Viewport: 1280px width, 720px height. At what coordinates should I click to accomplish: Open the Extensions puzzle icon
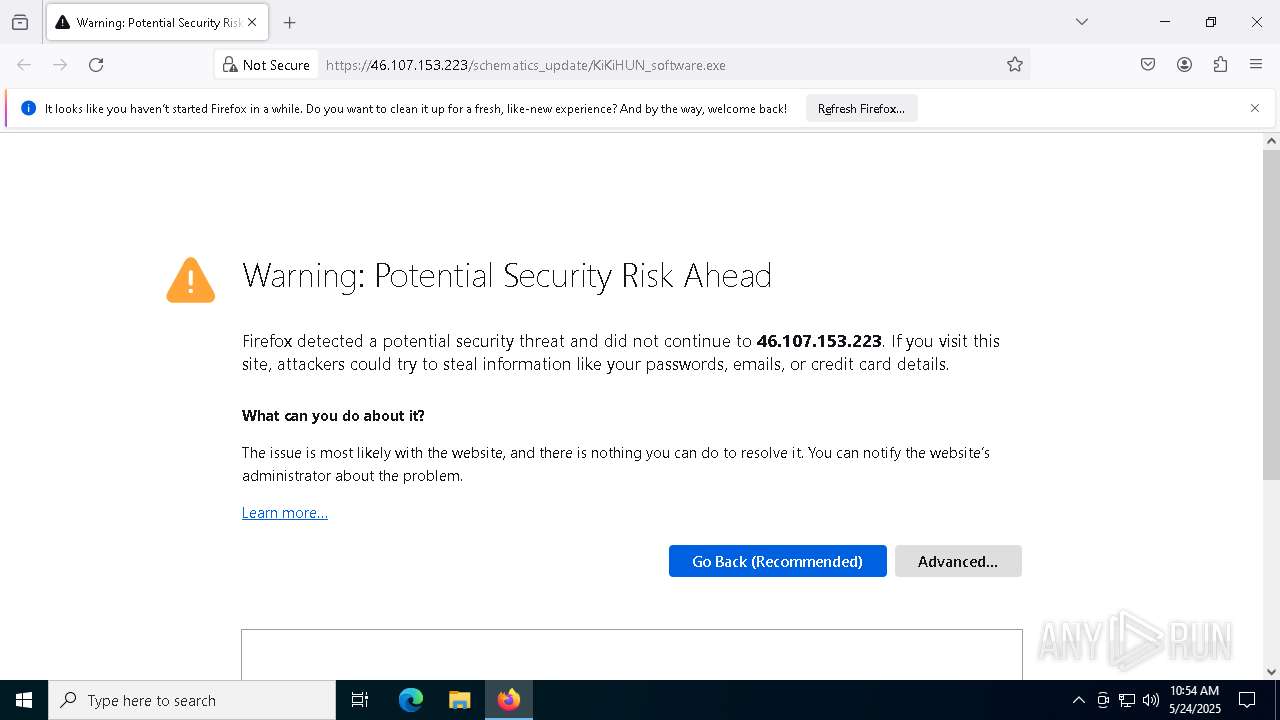pyautogui.click(x=1220, y=65)
